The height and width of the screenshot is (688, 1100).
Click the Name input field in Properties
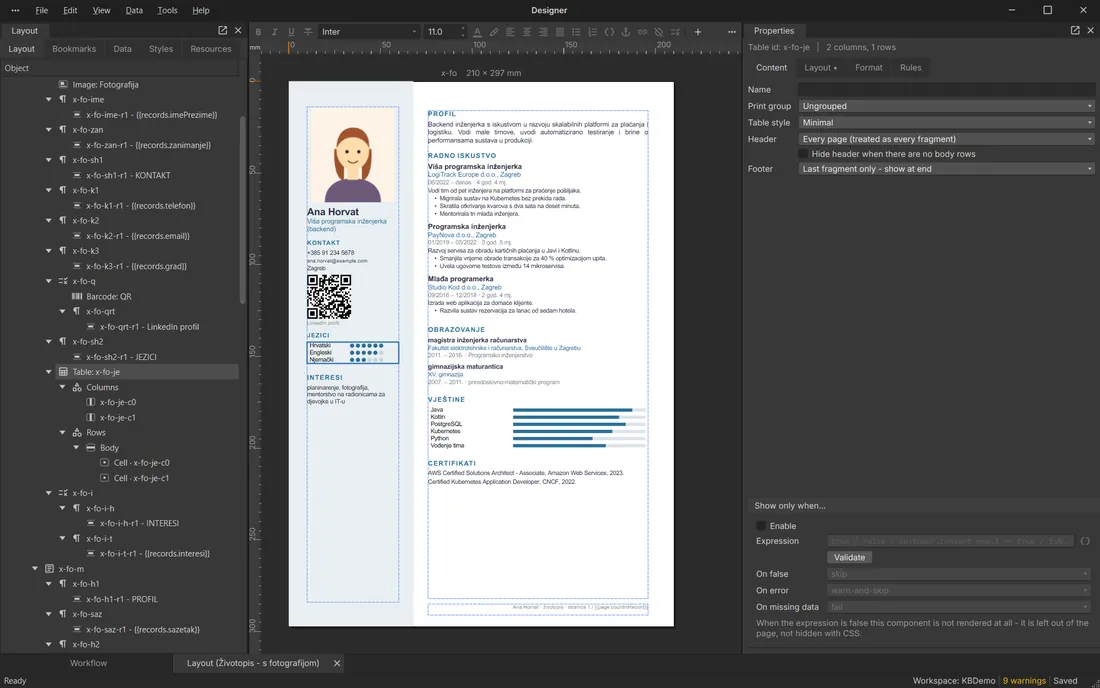click(946, 89)
